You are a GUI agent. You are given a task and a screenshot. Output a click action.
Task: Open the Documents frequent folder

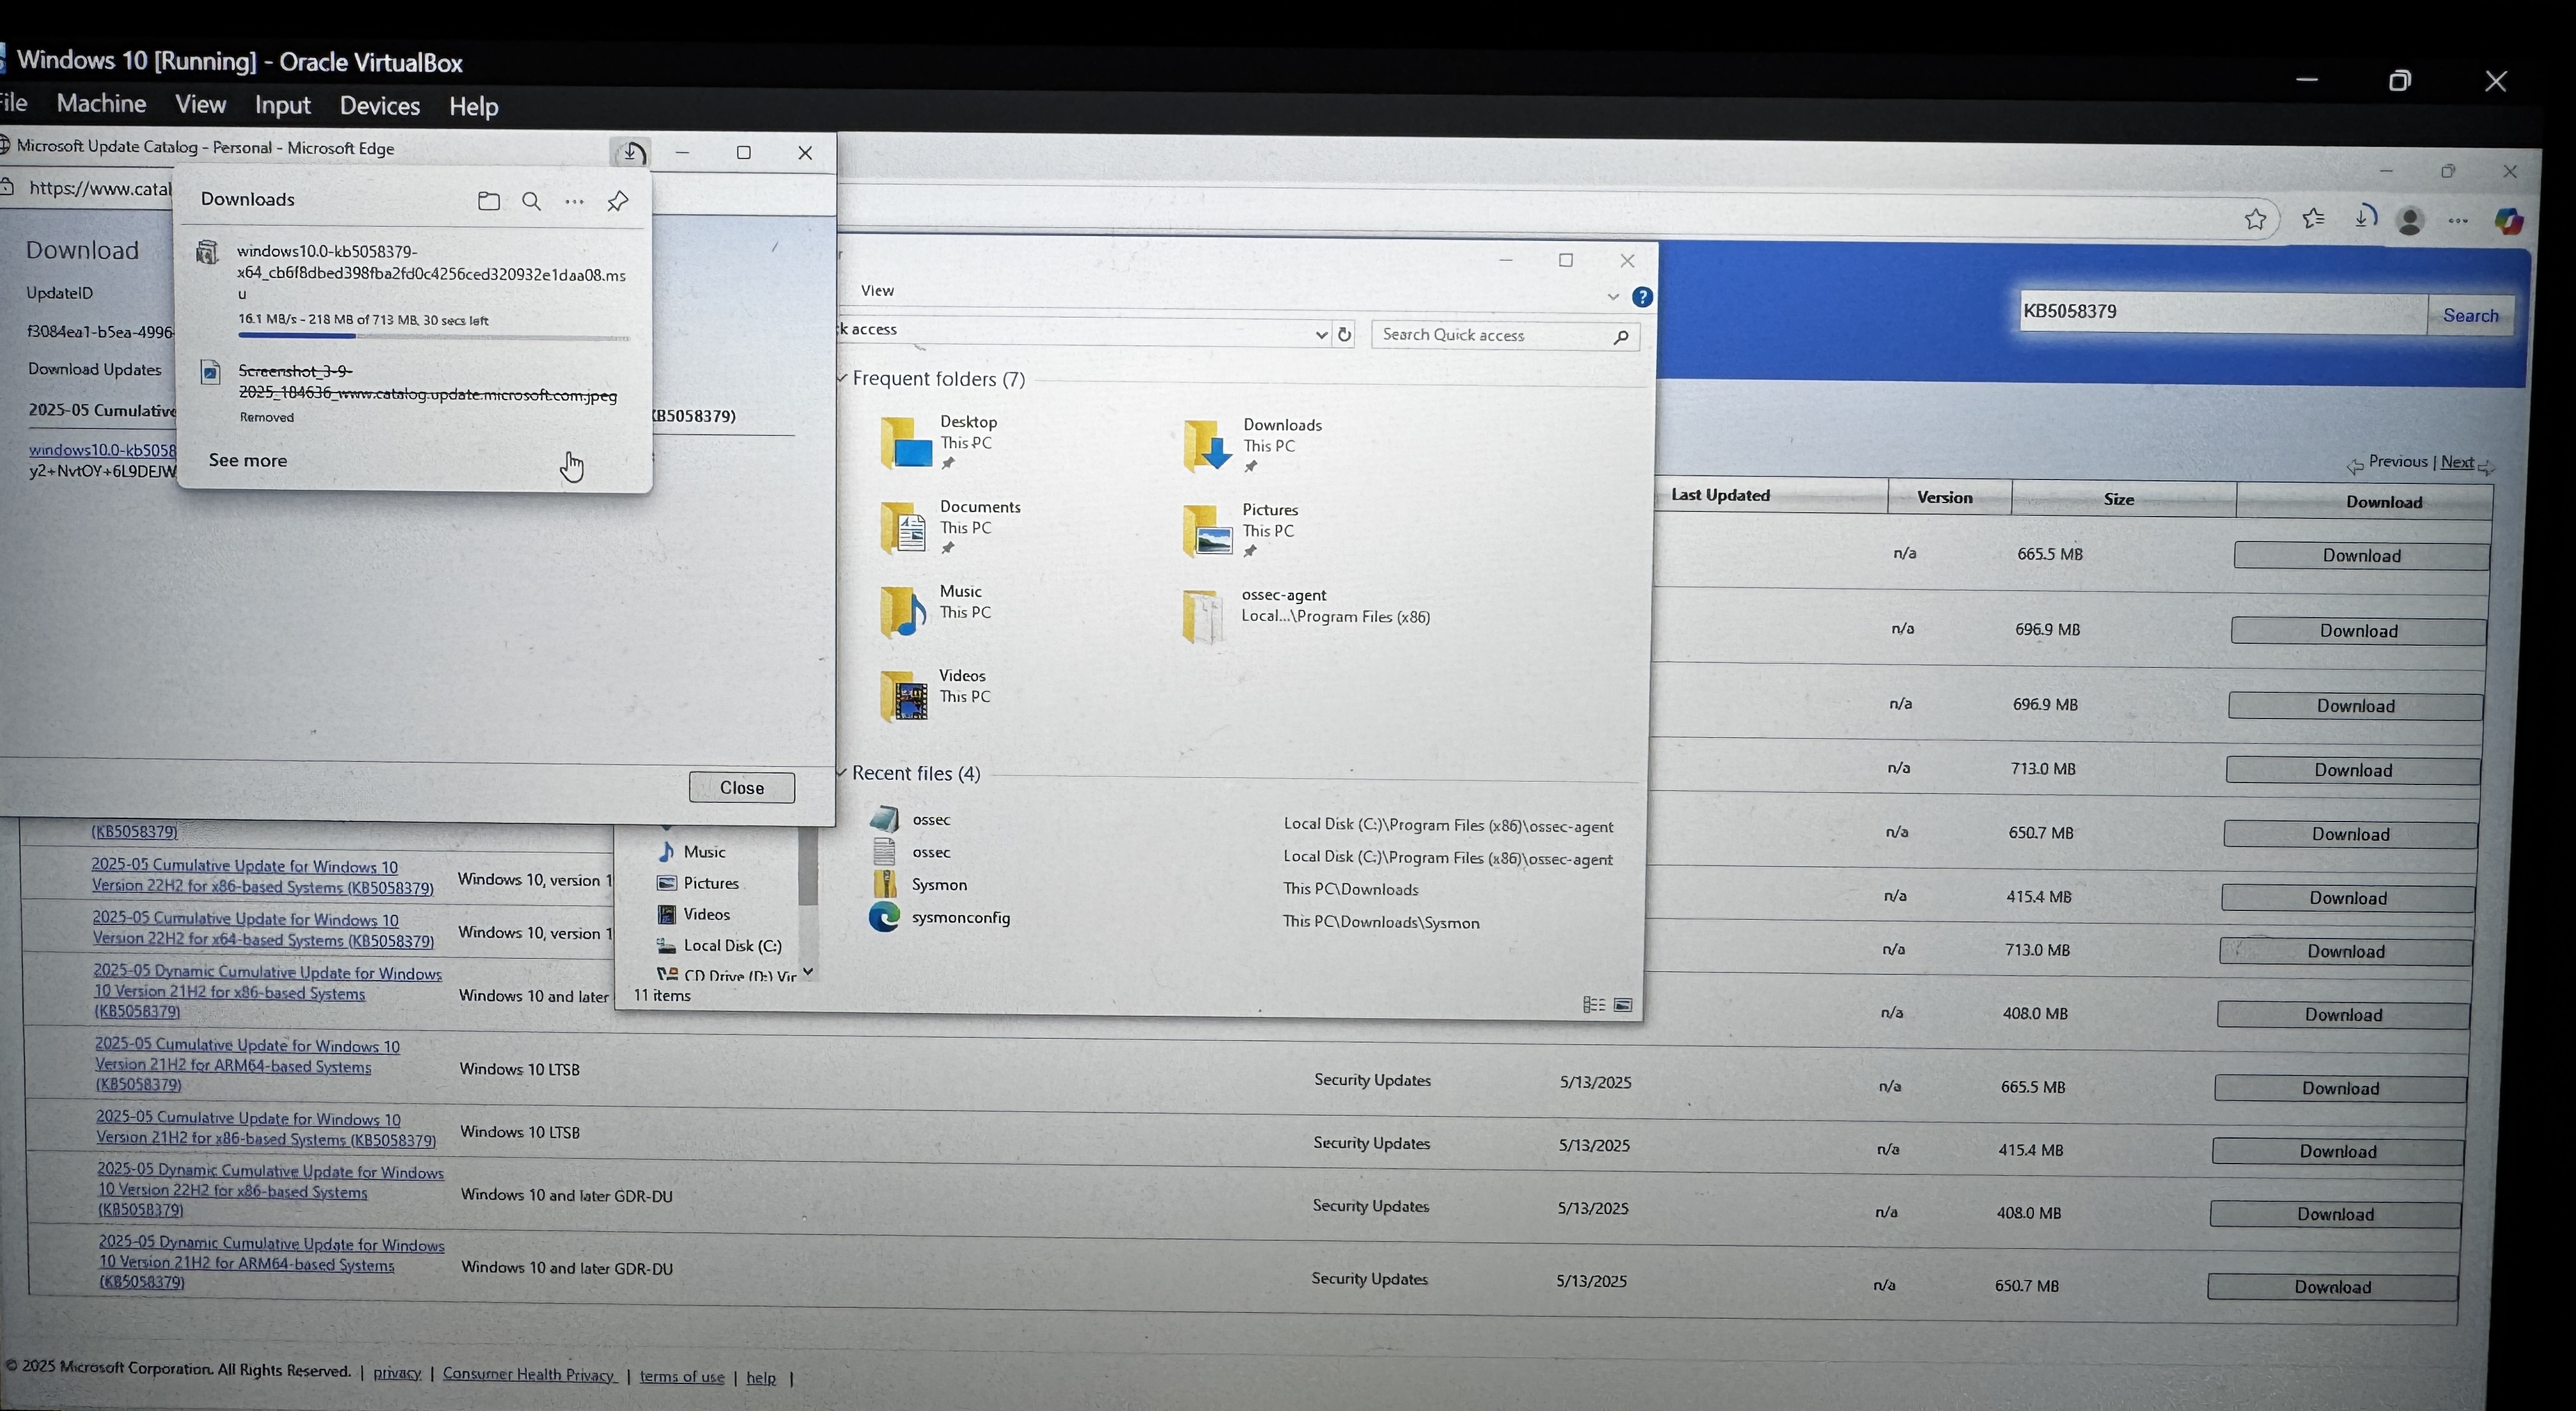tap(951, 527)
